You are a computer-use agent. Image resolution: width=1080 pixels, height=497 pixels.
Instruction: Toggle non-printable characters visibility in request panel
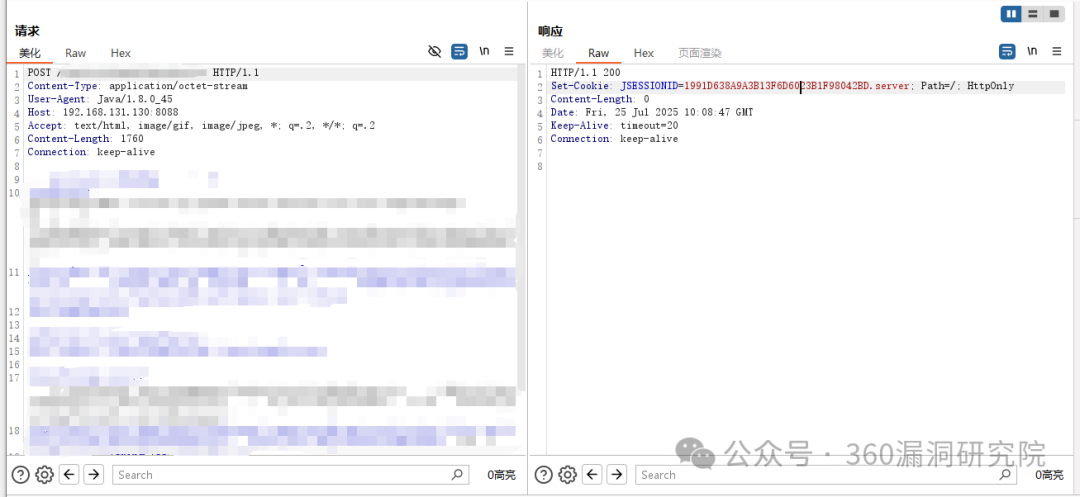pyautogui.click(x=434, y=52)
